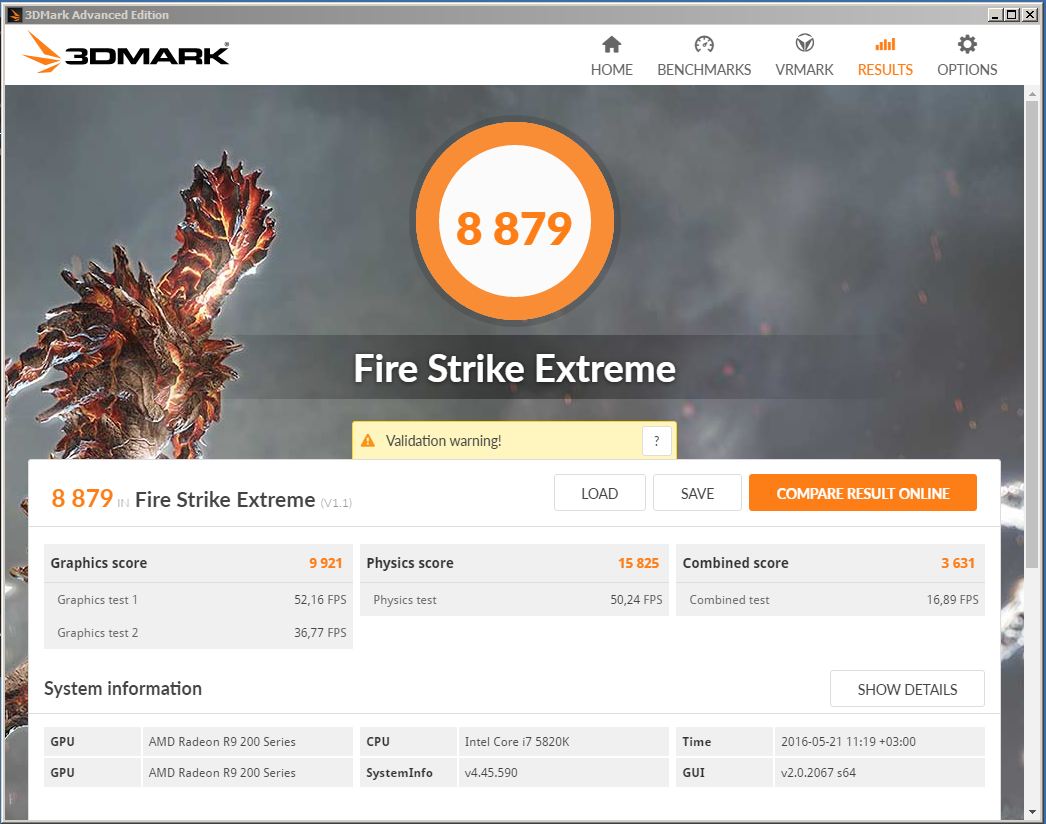This screenshot has width=1046, height=824.
Task: Click the SHOW DETAILS button
Action: 907,689
